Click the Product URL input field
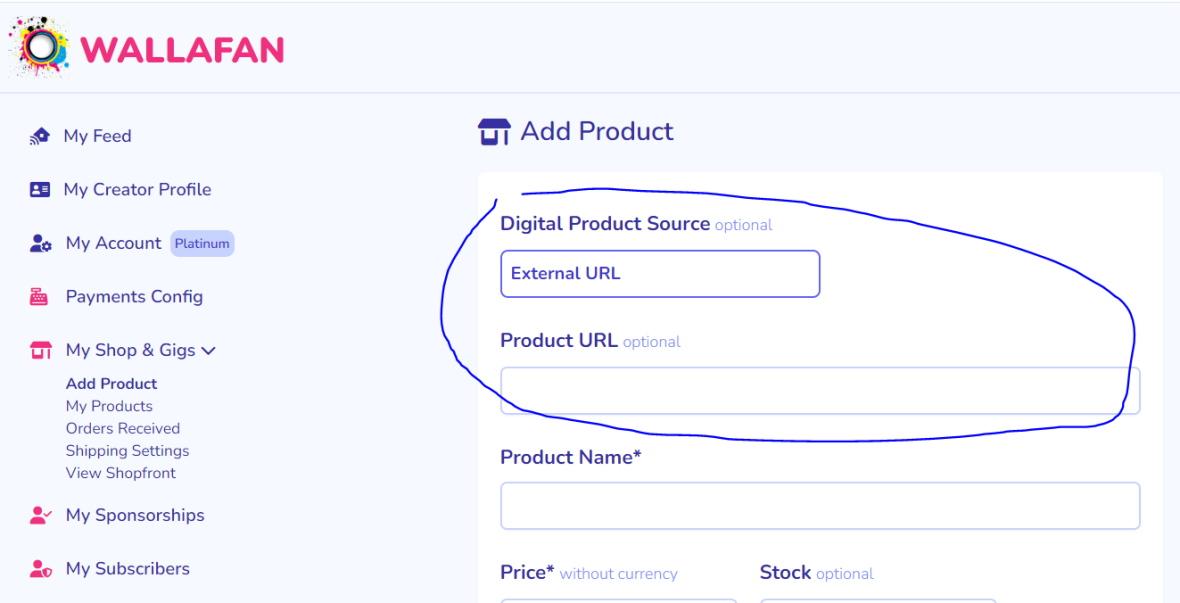This screenshot has height=603, width=1180. [820, 391]
